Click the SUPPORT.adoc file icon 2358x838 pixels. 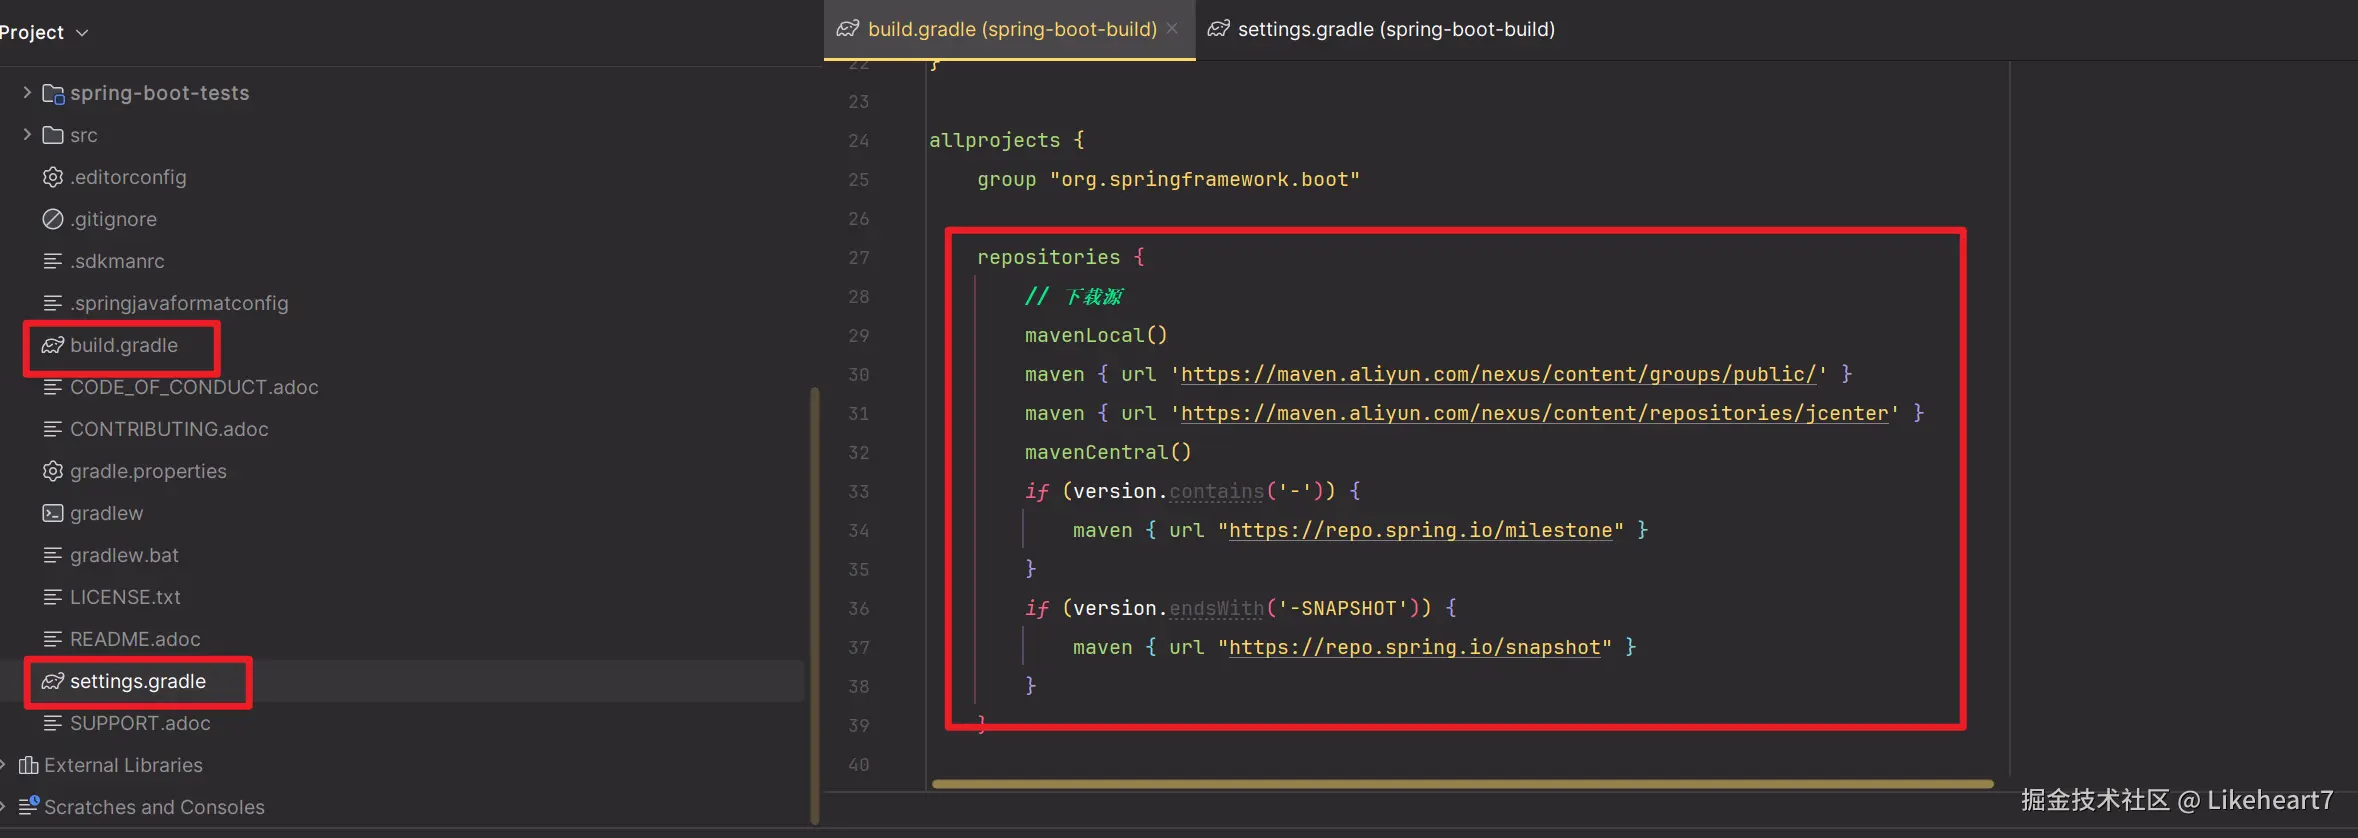click(x=53, y=723)
